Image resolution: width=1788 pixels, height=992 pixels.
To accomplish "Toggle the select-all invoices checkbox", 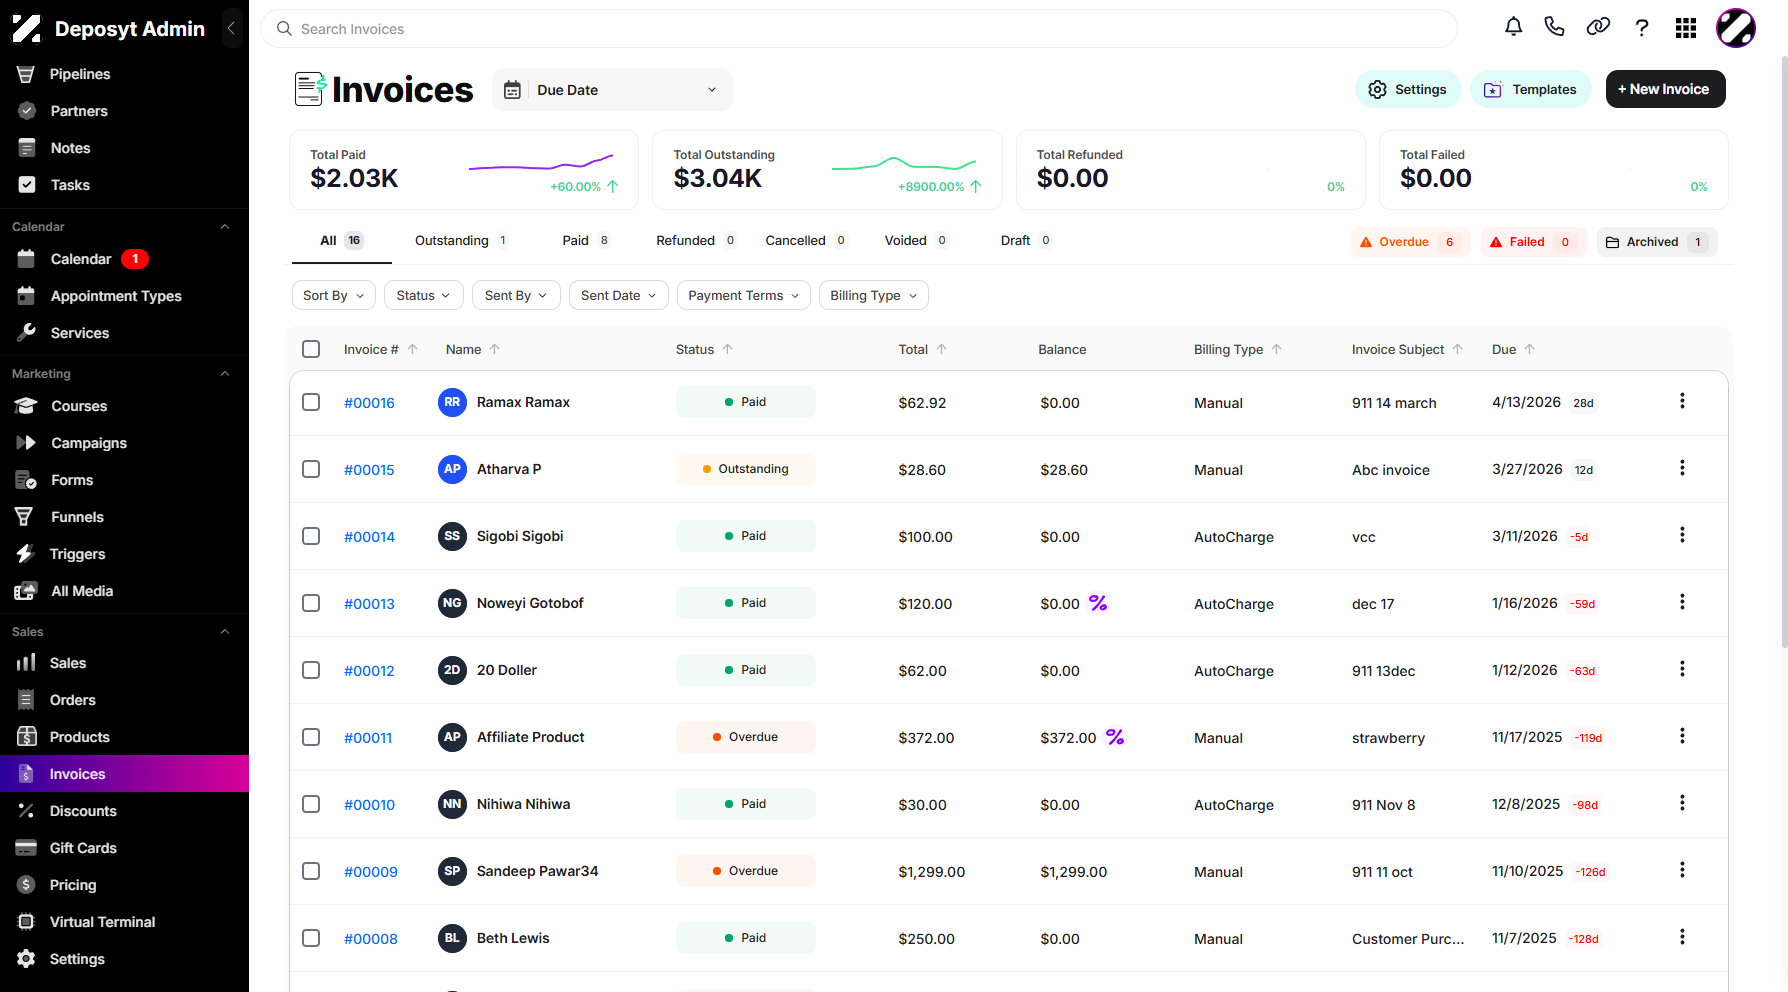I will (311, 349).
